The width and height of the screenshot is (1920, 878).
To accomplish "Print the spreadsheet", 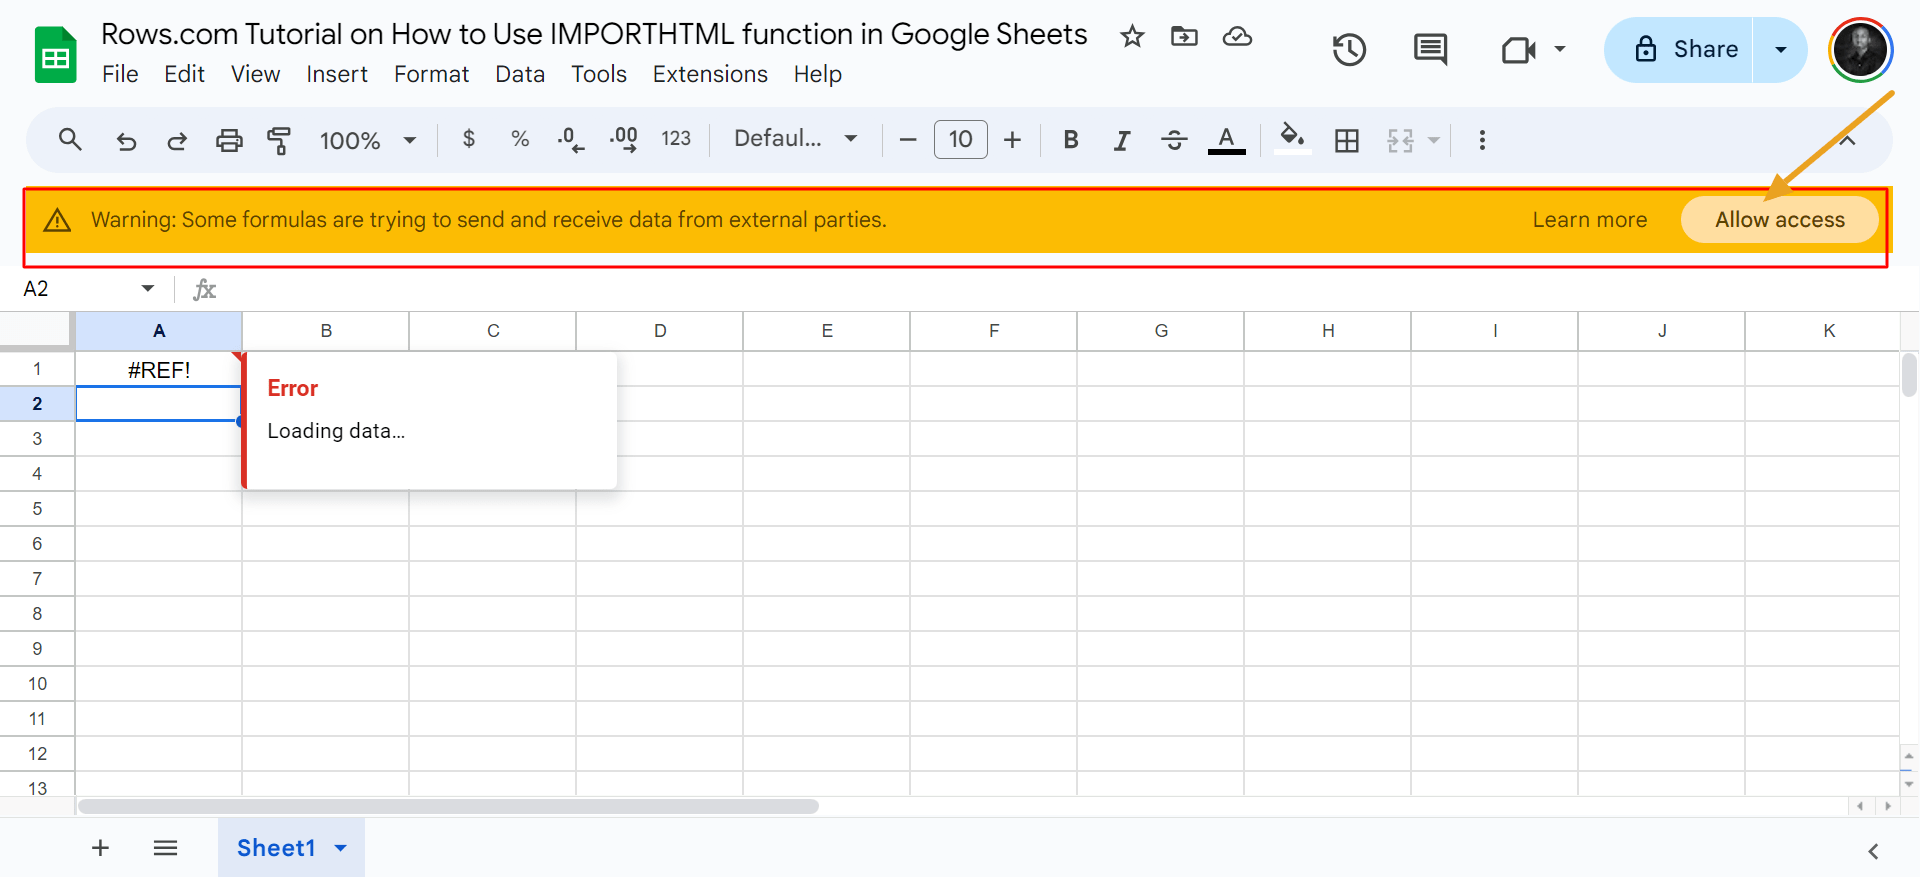I will coord(229,141).
